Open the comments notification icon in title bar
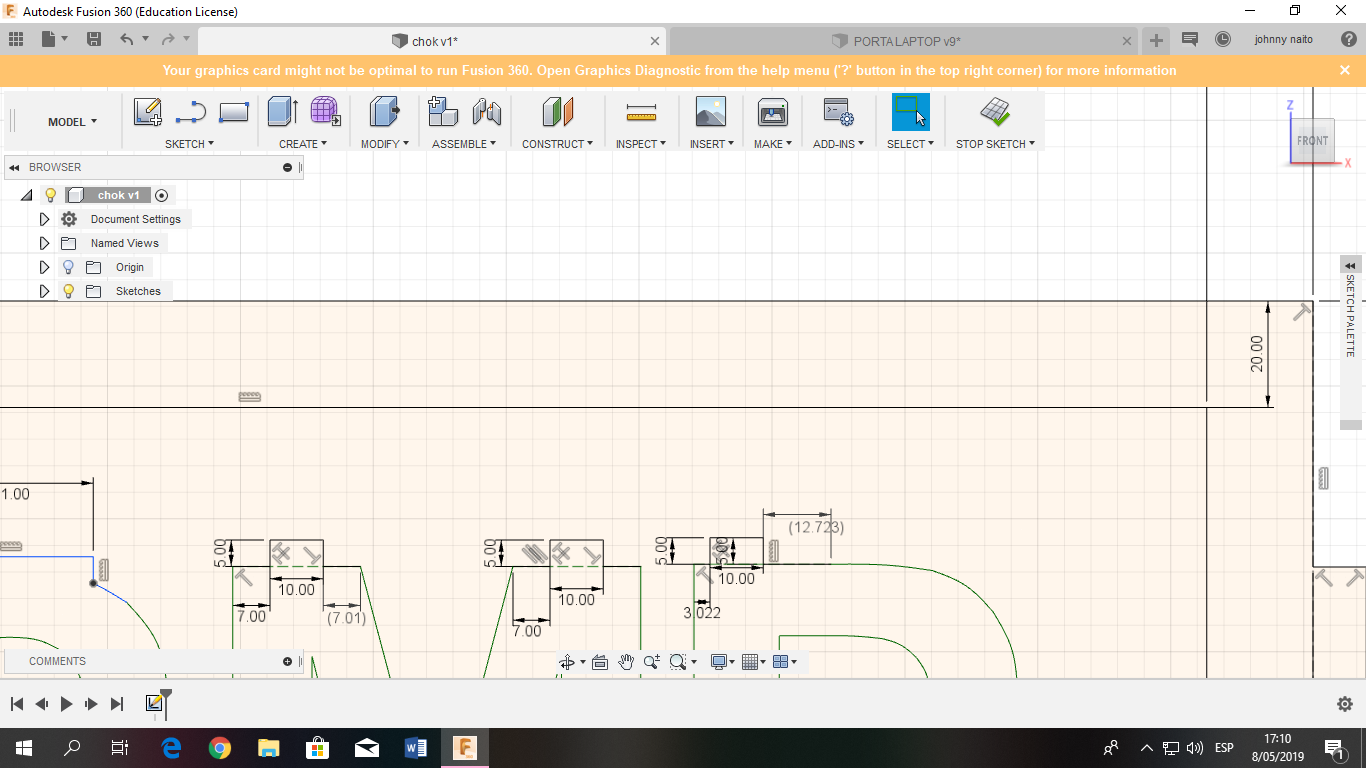 tap(1189, 40)
